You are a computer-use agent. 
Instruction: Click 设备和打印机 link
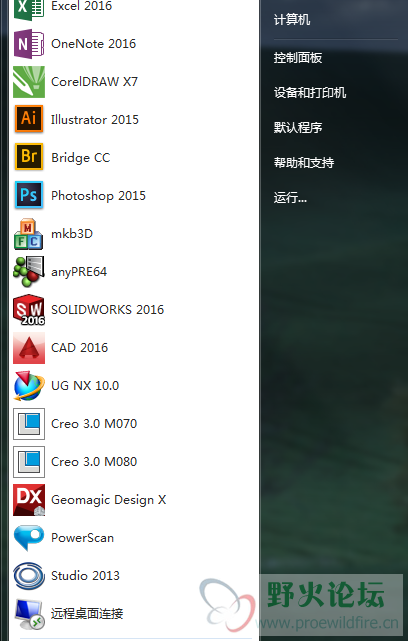309,93
